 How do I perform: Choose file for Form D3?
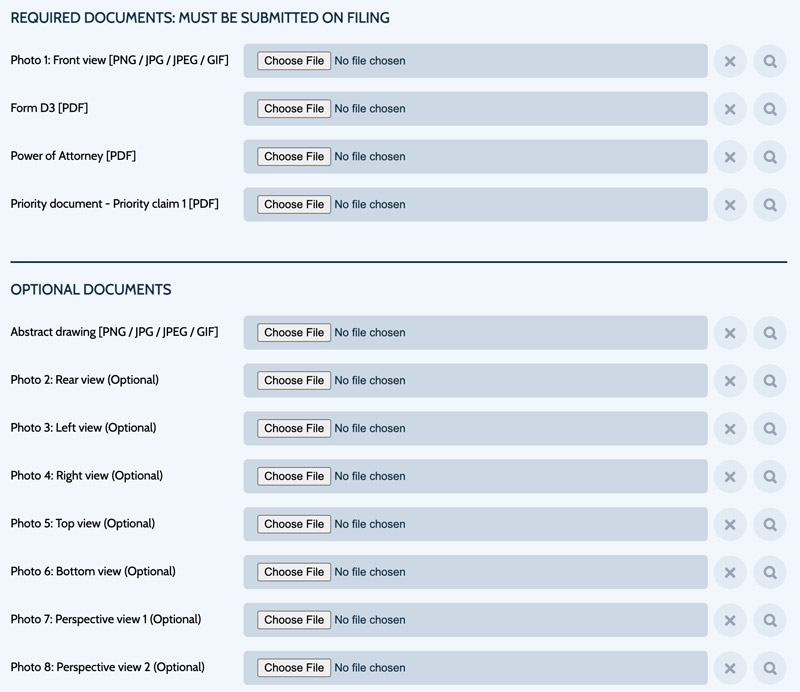coord(294,109)
